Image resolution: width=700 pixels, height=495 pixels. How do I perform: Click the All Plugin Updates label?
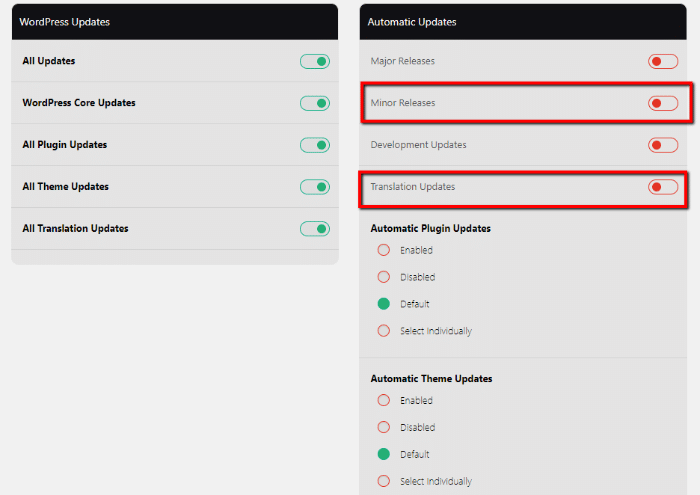(65, 145)
